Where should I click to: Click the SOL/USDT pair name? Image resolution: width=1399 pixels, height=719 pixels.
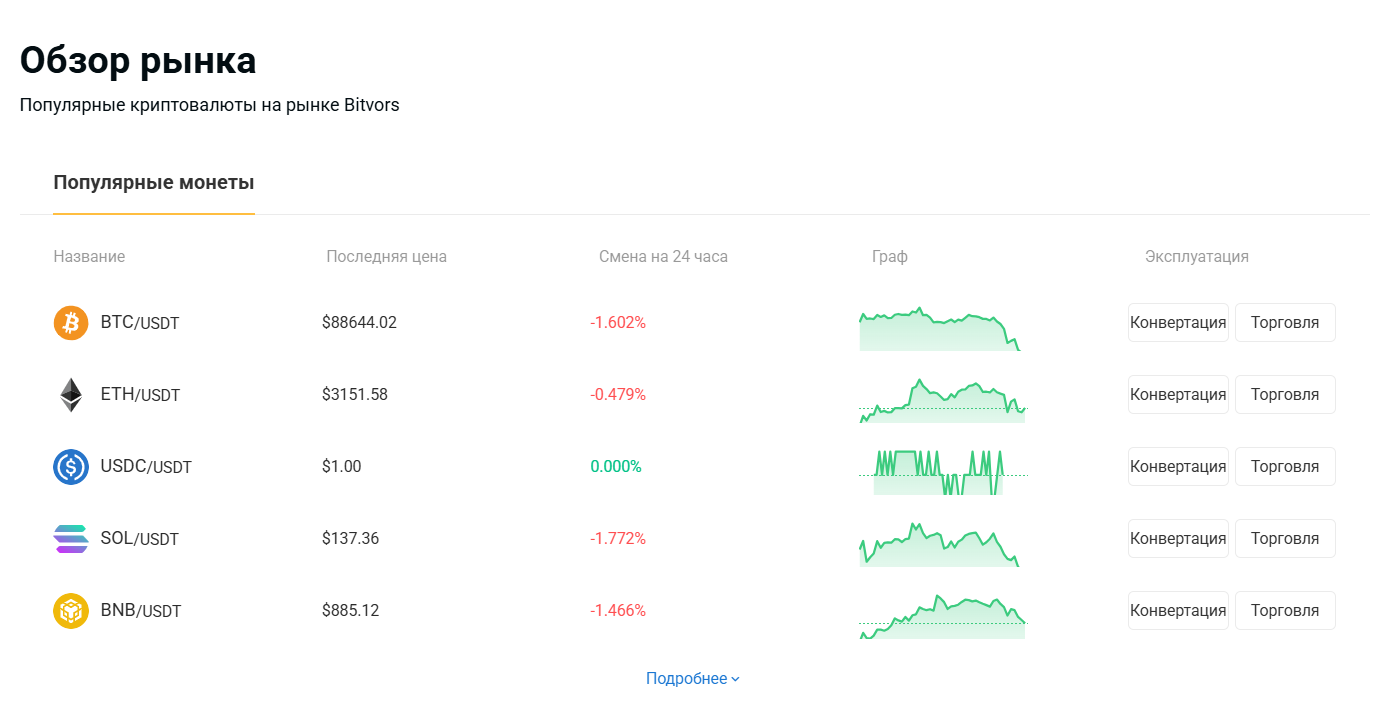[140, 539]
